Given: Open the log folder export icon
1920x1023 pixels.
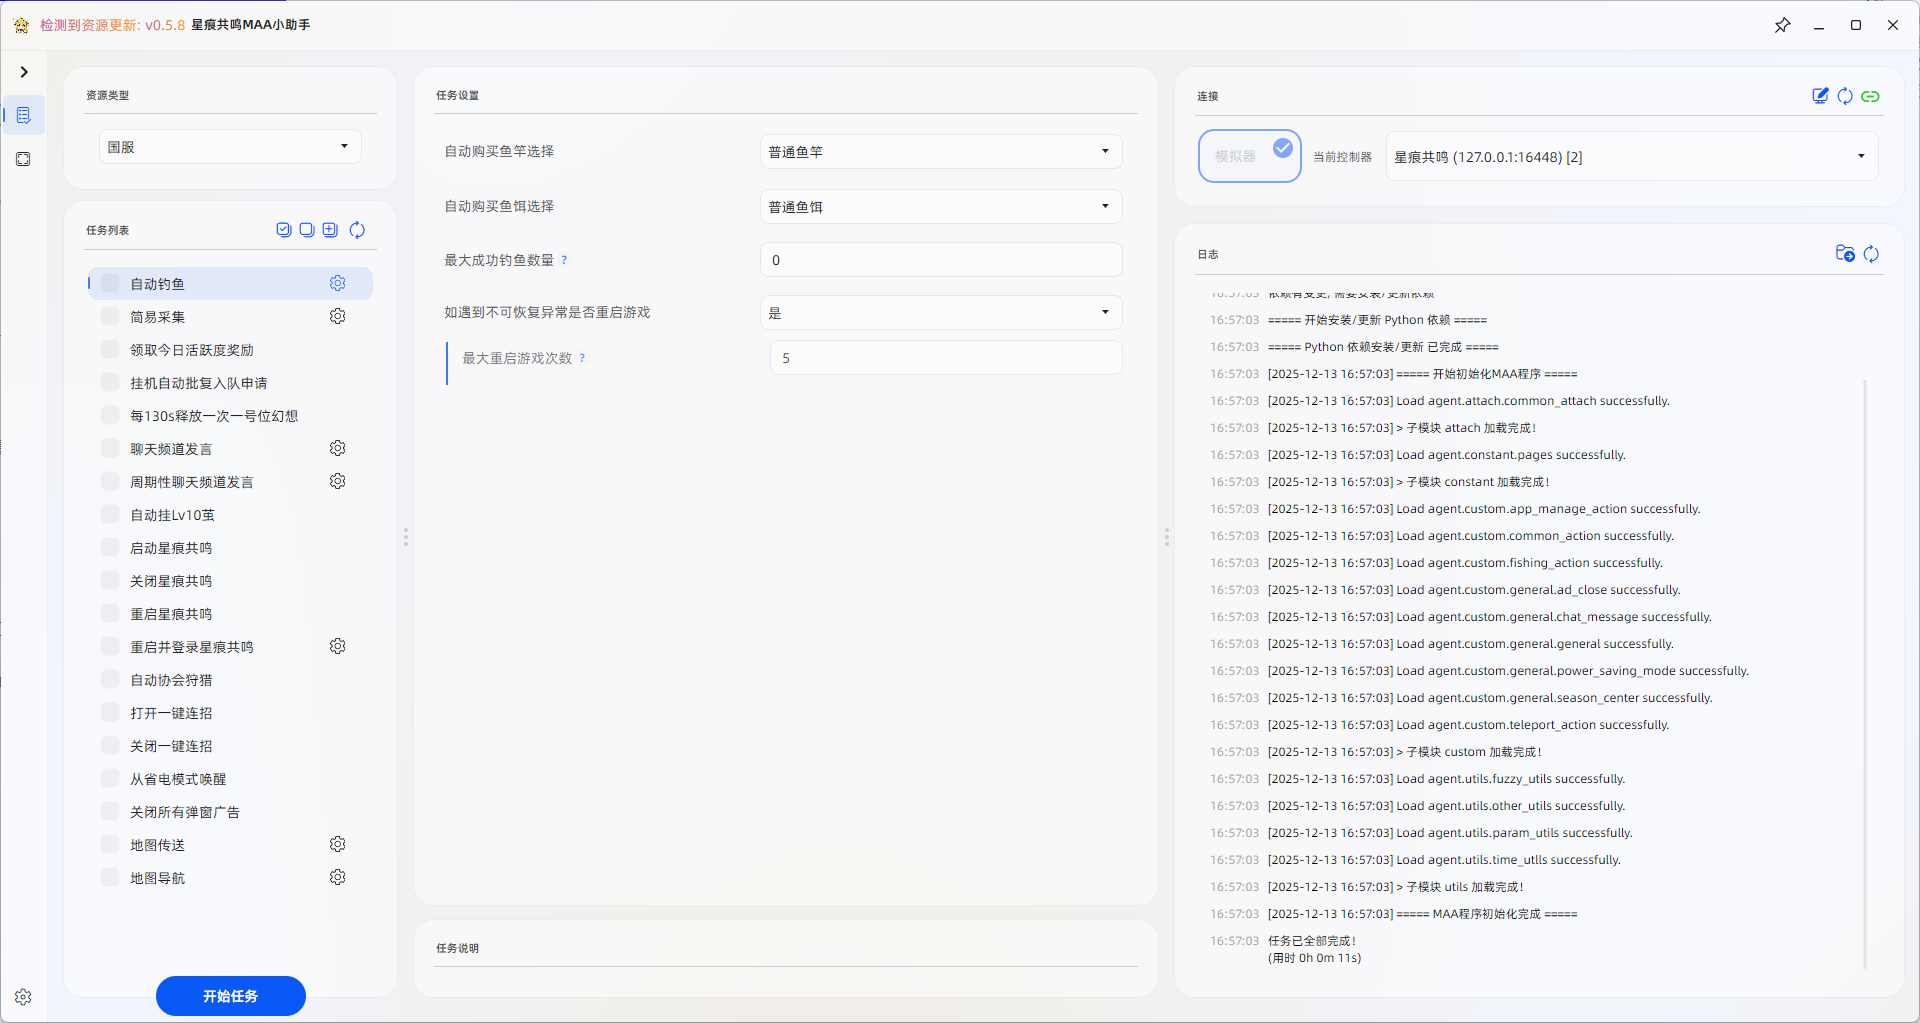Looking at the screenshot, I should [1845, 254].
